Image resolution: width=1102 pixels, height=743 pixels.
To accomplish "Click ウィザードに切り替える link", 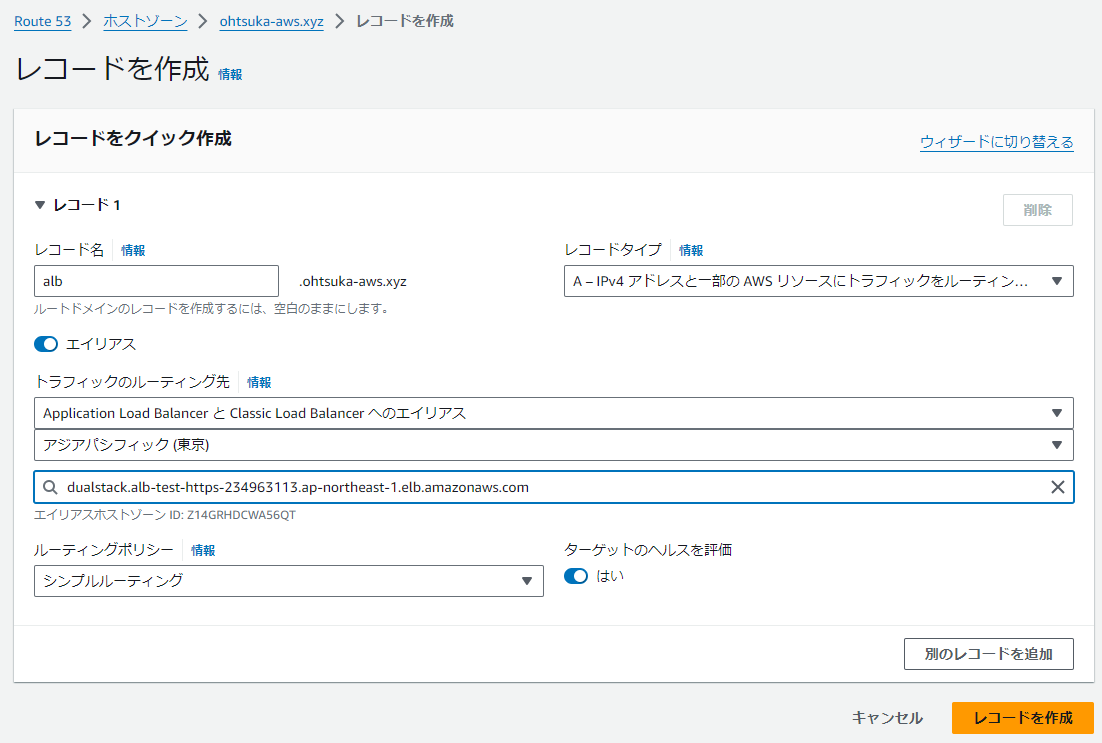I will (997, 141).
